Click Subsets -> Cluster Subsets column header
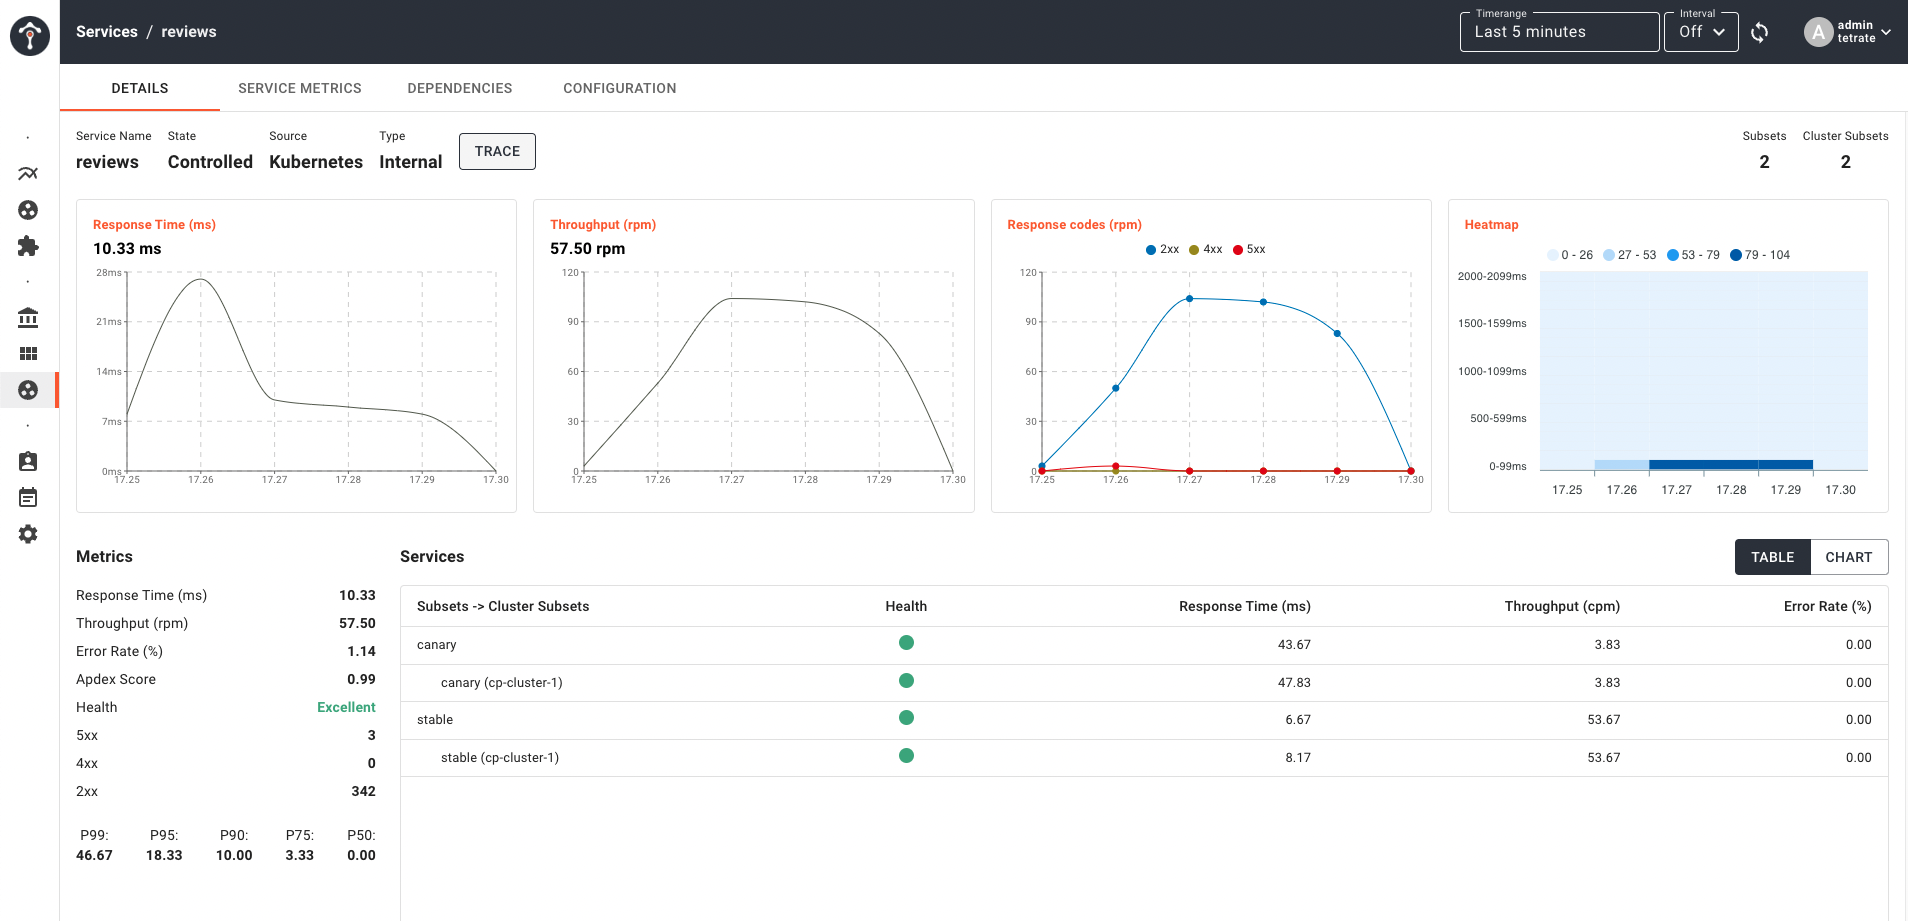Image resolution: width=1908 pixels, height=921 pixels. click(x=503, y=606)
